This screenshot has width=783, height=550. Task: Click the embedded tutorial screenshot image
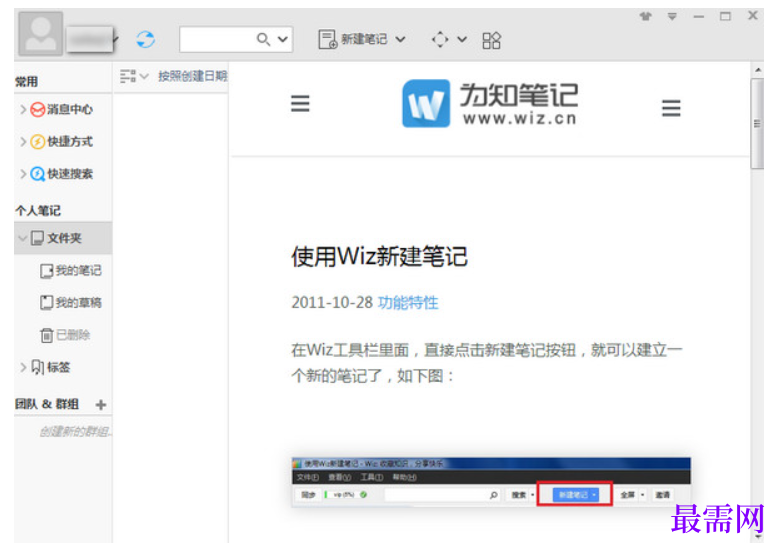coord(491,482)
